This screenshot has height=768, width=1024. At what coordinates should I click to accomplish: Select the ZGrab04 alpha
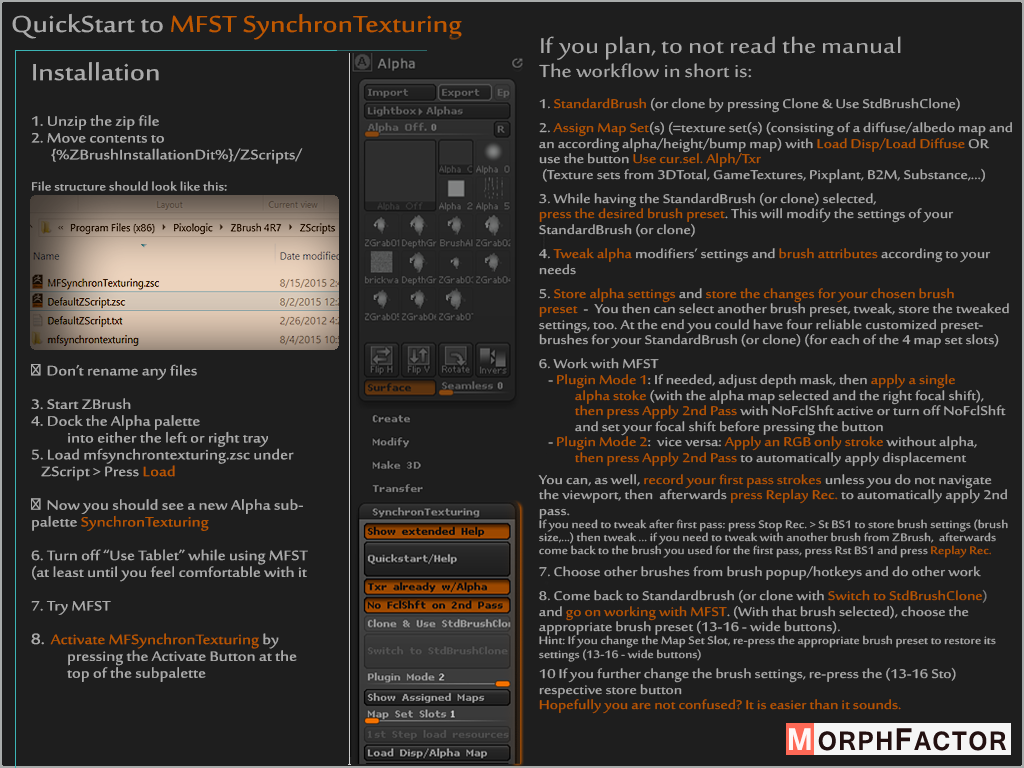(493, 268)
